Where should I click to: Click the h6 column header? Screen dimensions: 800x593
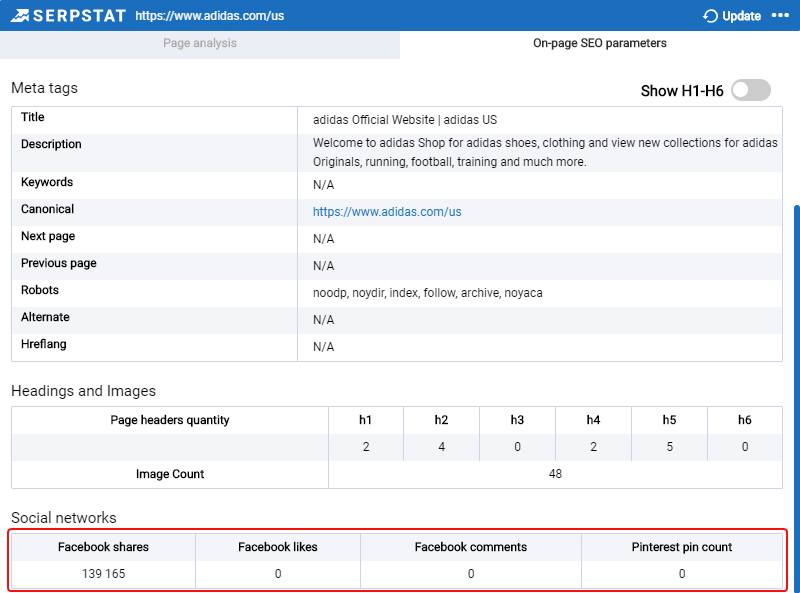745,420
